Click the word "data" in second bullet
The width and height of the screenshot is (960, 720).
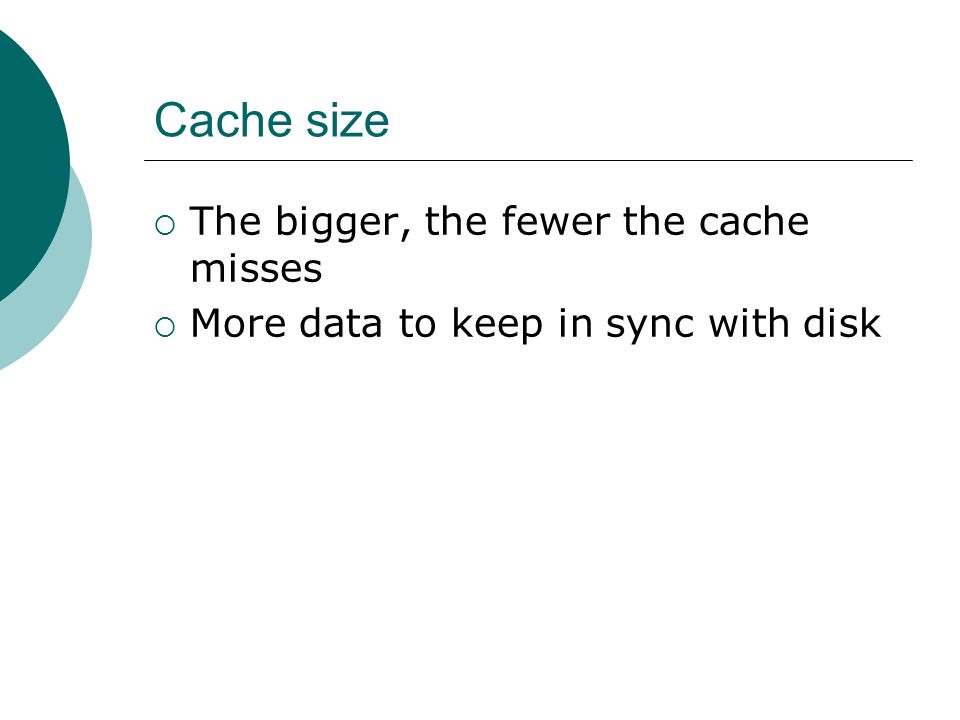click(341, 323)
